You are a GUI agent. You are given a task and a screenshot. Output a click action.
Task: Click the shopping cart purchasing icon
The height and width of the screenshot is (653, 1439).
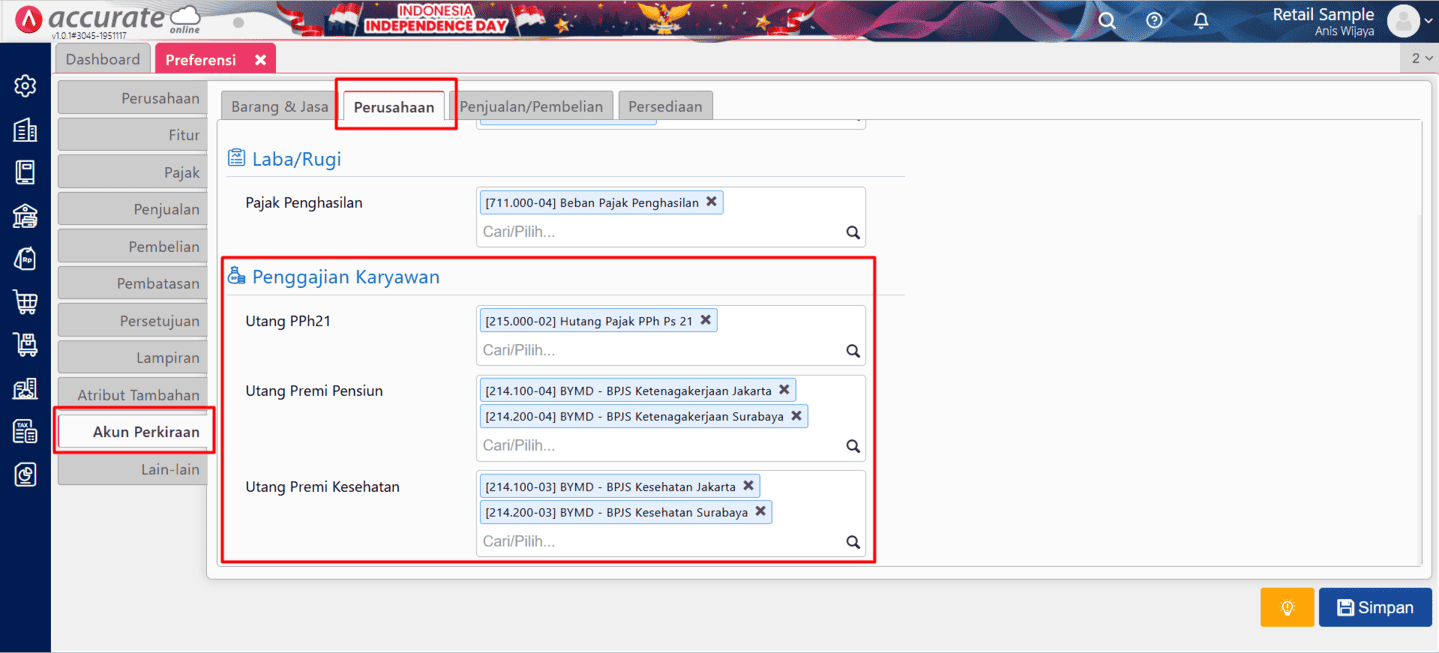pyautogui.click(x=25, y=301)
